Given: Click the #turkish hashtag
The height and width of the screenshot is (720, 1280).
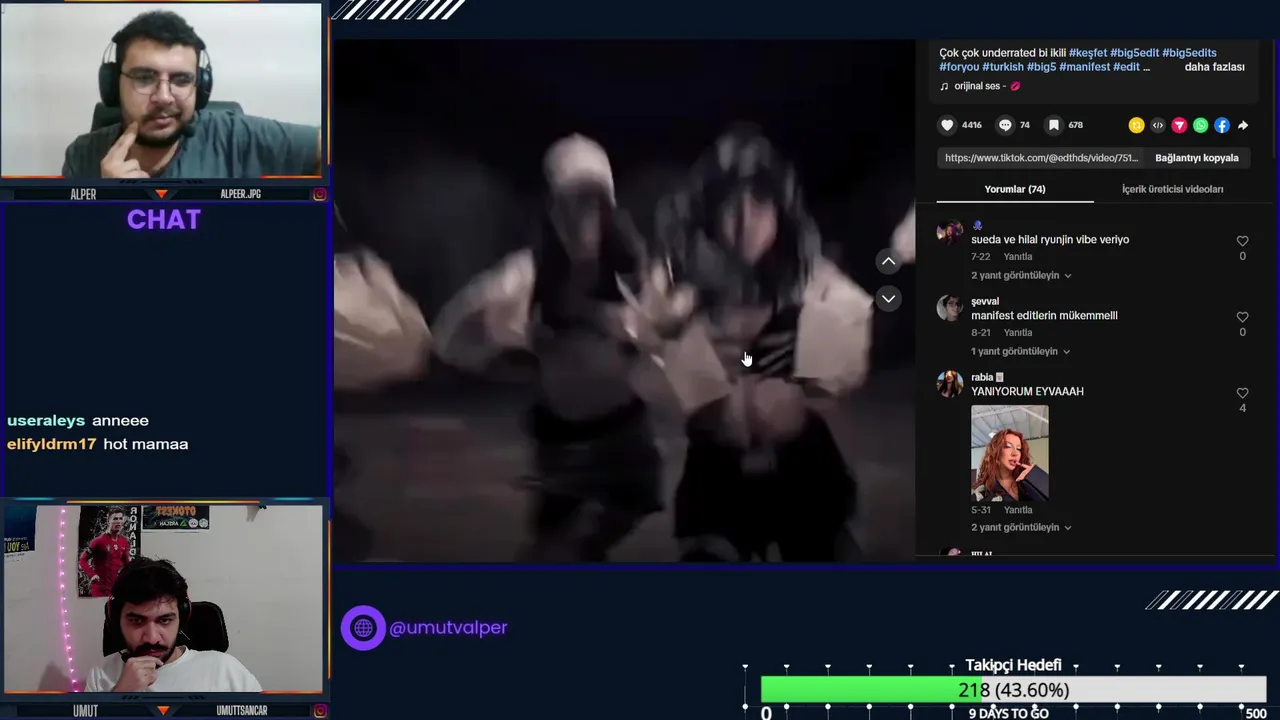Looking at the screenshot, I should [x=1003, y=67].
